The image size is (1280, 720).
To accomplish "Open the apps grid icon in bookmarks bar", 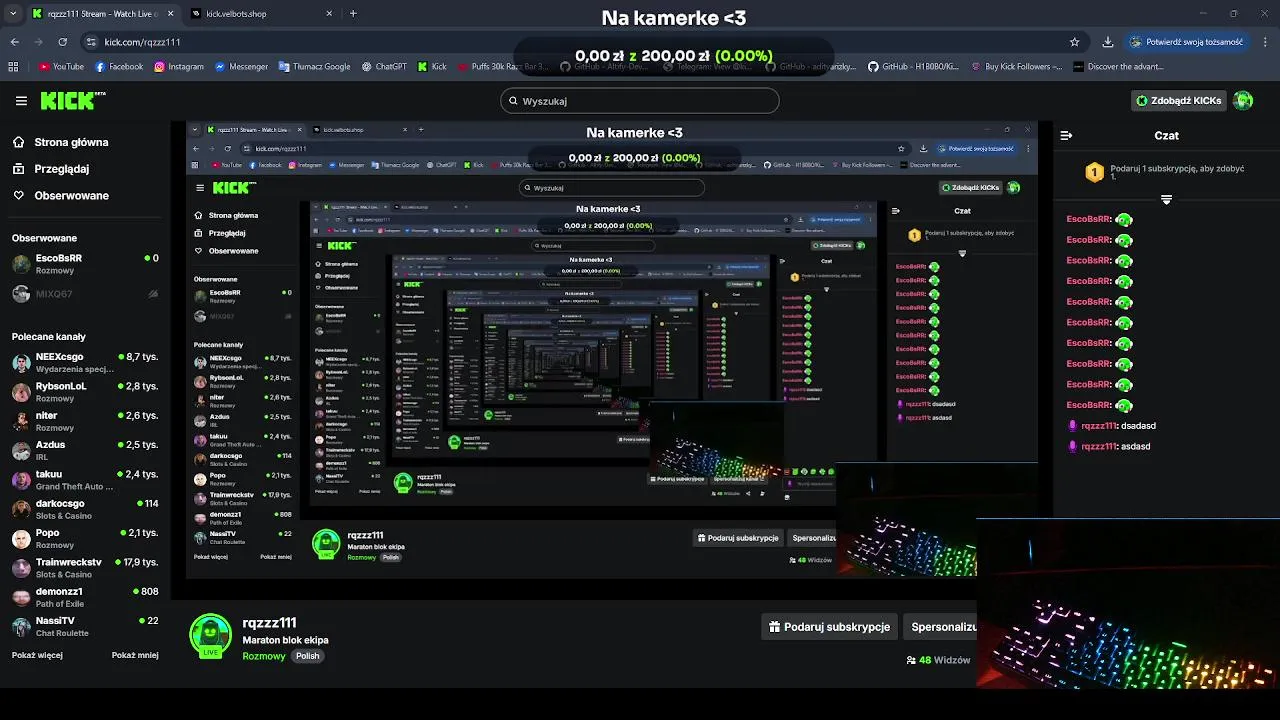I will point(13,67).
